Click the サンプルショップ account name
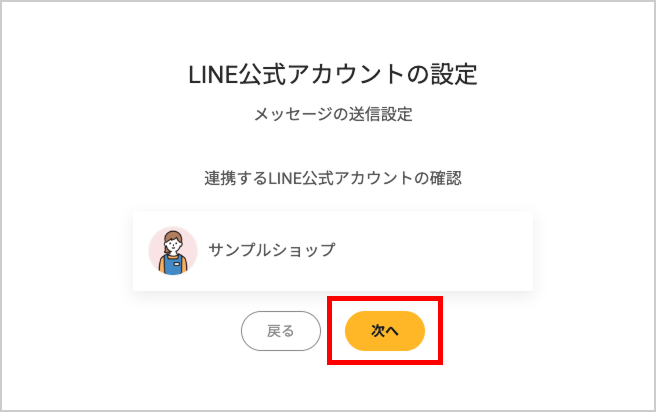Screen dimensions: 656x412 point(272,250)
